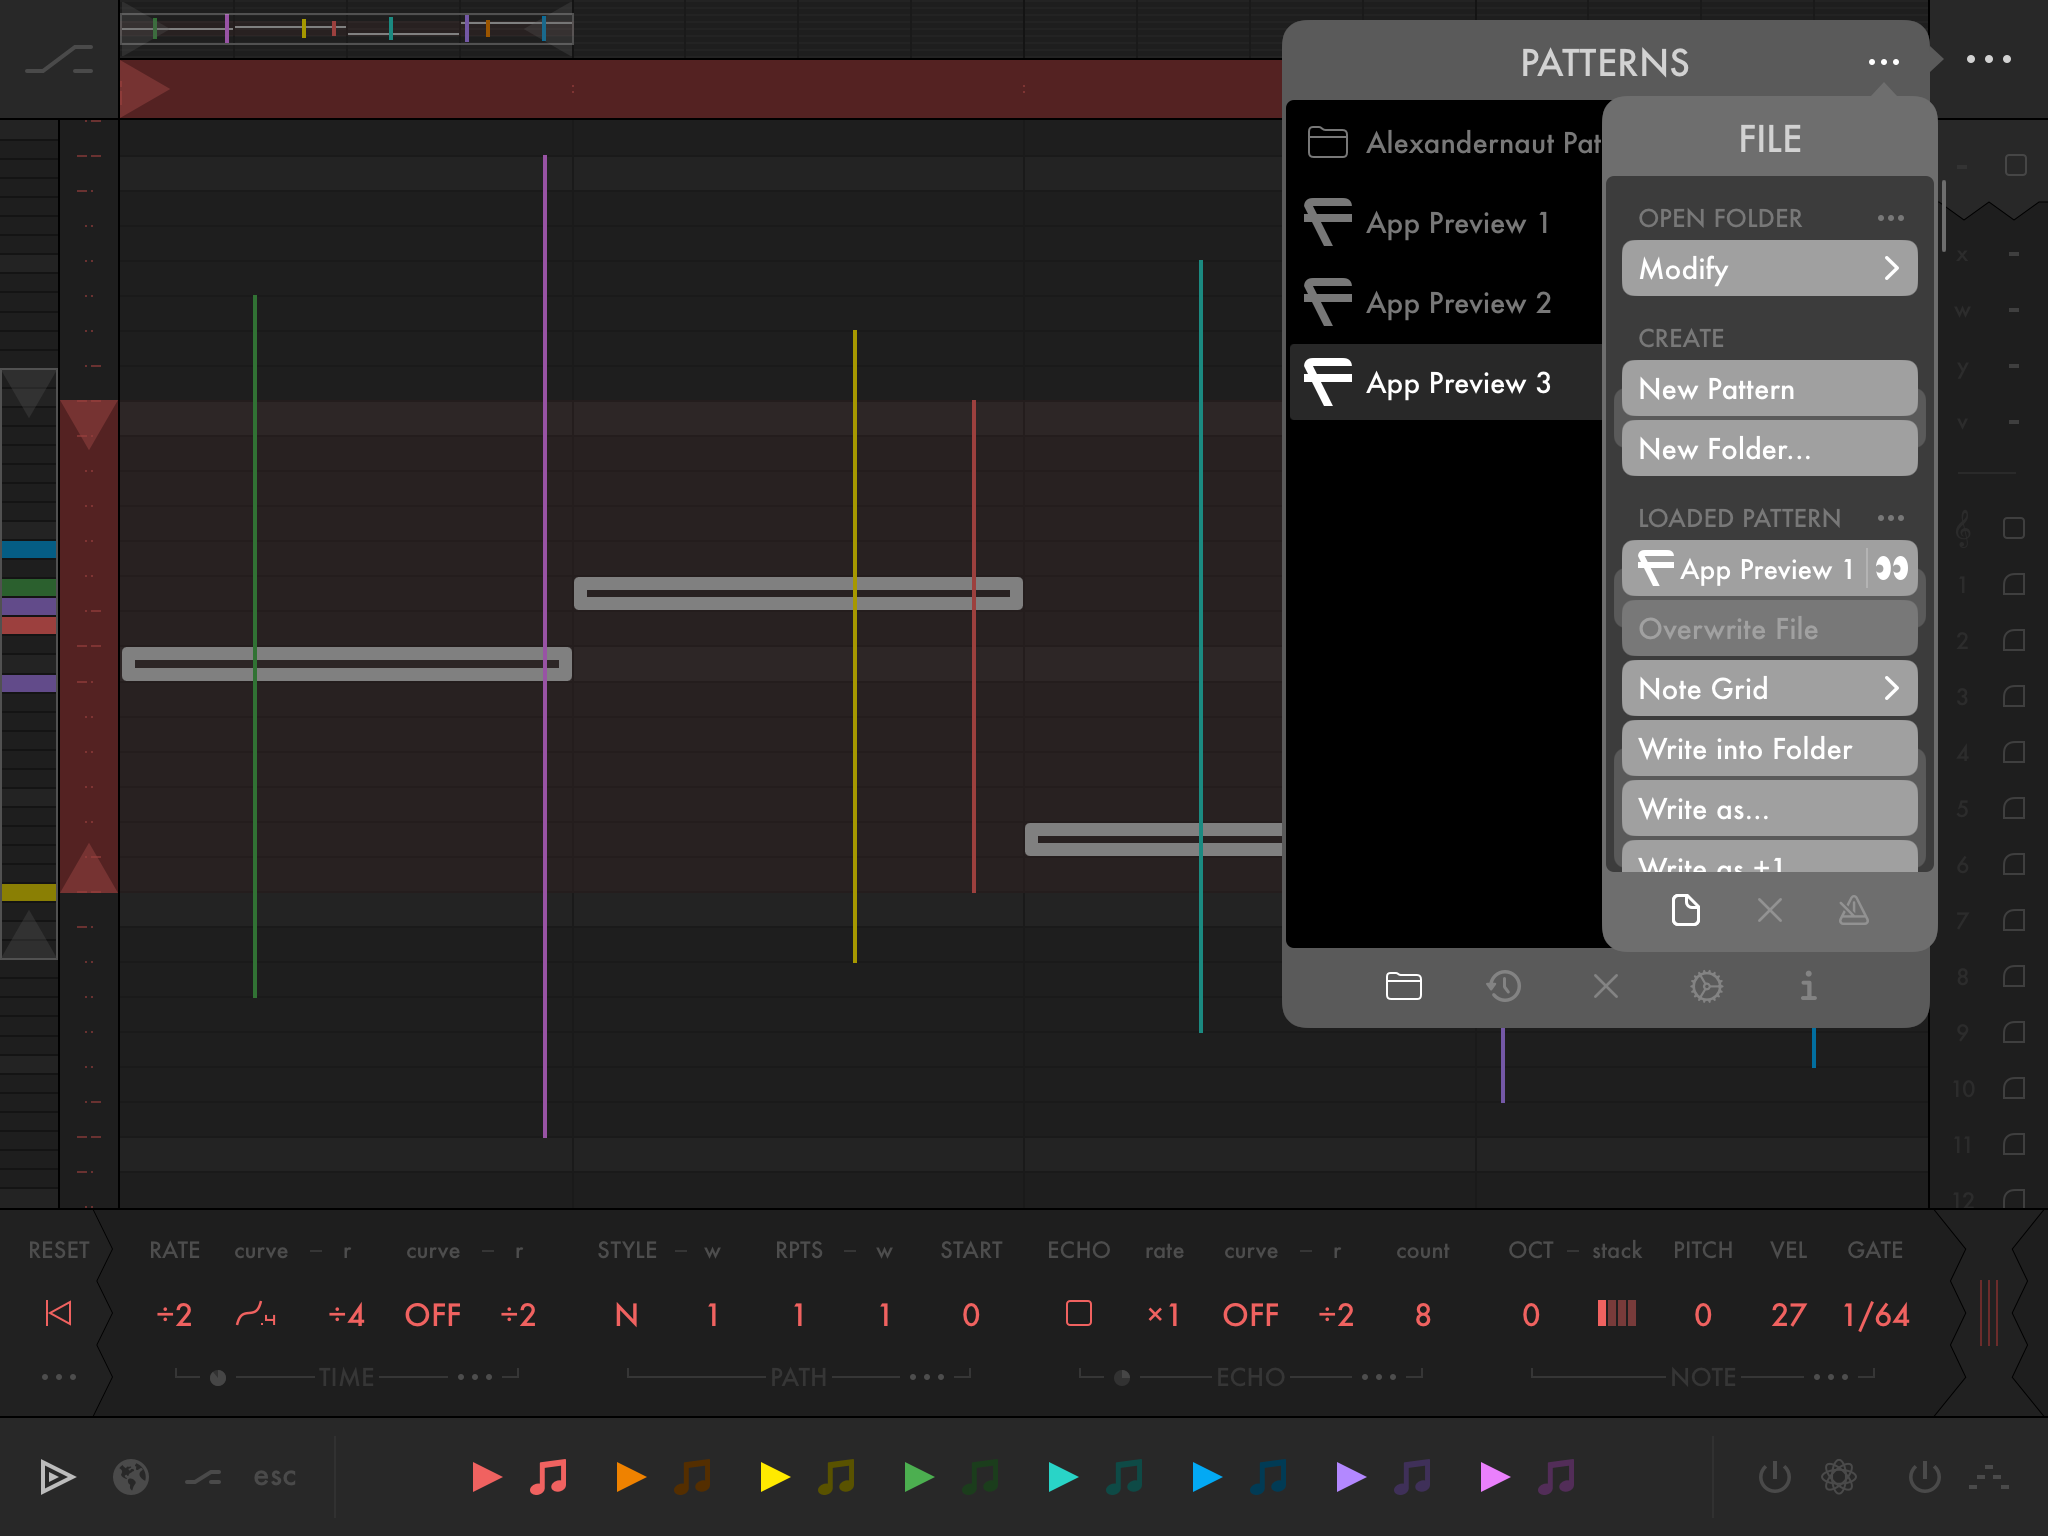The width and height of the screenshot is (2048, 1536).
Task: Expand the Modify submenu
Action: pos(1769,269)
